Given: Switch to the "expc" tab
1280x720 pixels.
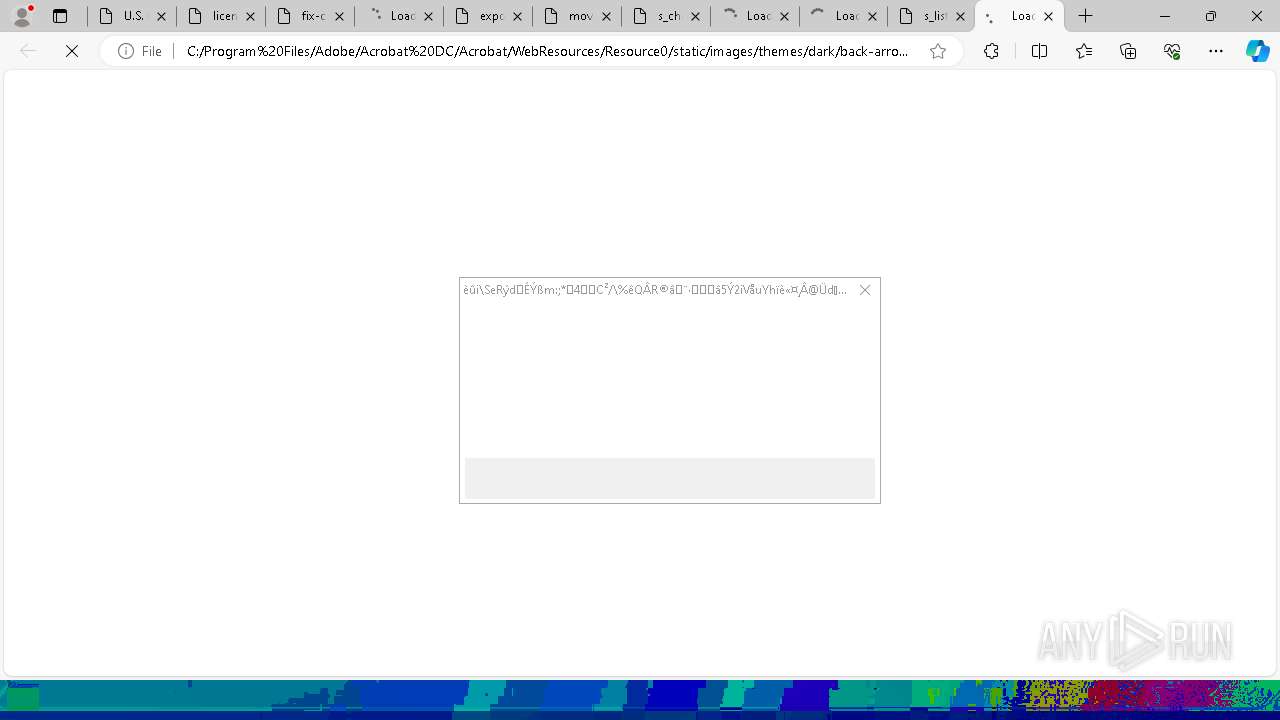Looking at the screenshot, I should tap(489, 16).
